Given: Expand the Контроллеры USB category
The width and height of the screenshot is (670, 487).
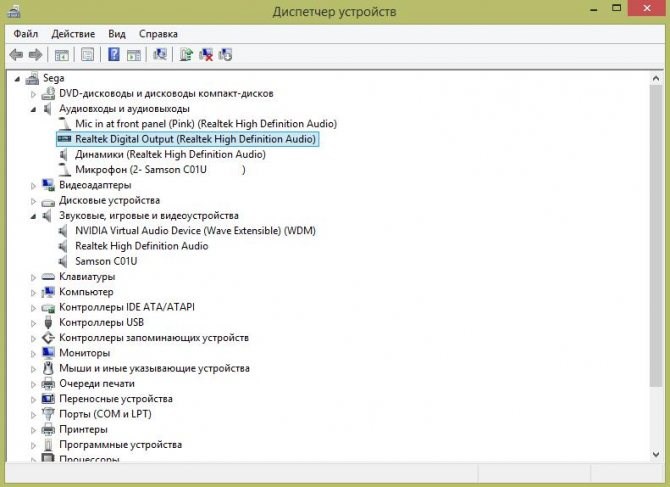Looking at the screenshot, I should (x=33, y=323).
